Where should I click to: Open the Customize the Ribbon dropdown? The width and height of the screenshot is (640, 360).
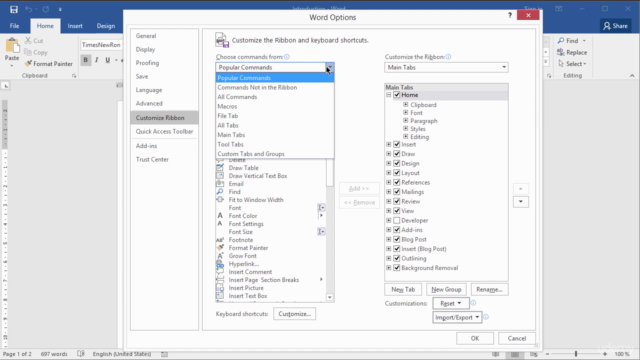[x=446, y=67]
